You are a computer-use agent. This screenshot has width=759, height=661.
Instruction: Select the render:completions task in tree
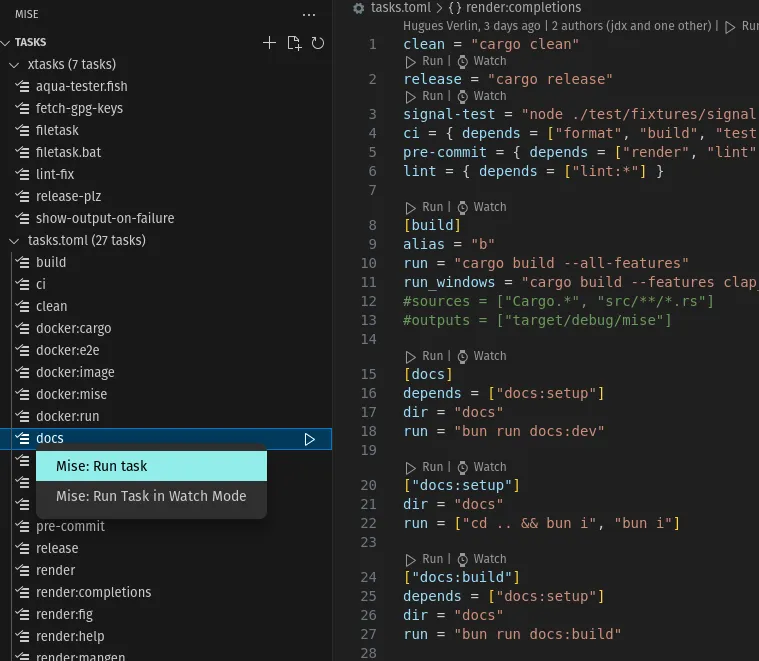93,592
